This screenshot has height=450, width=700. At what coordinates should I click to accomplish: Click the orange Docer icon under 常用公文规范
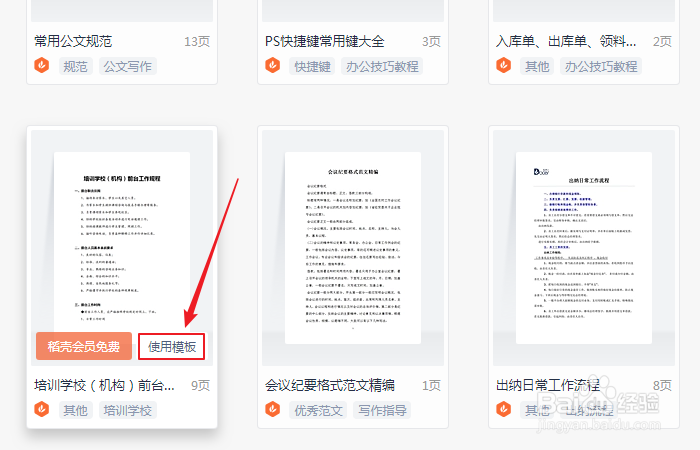tap(42, 66)
